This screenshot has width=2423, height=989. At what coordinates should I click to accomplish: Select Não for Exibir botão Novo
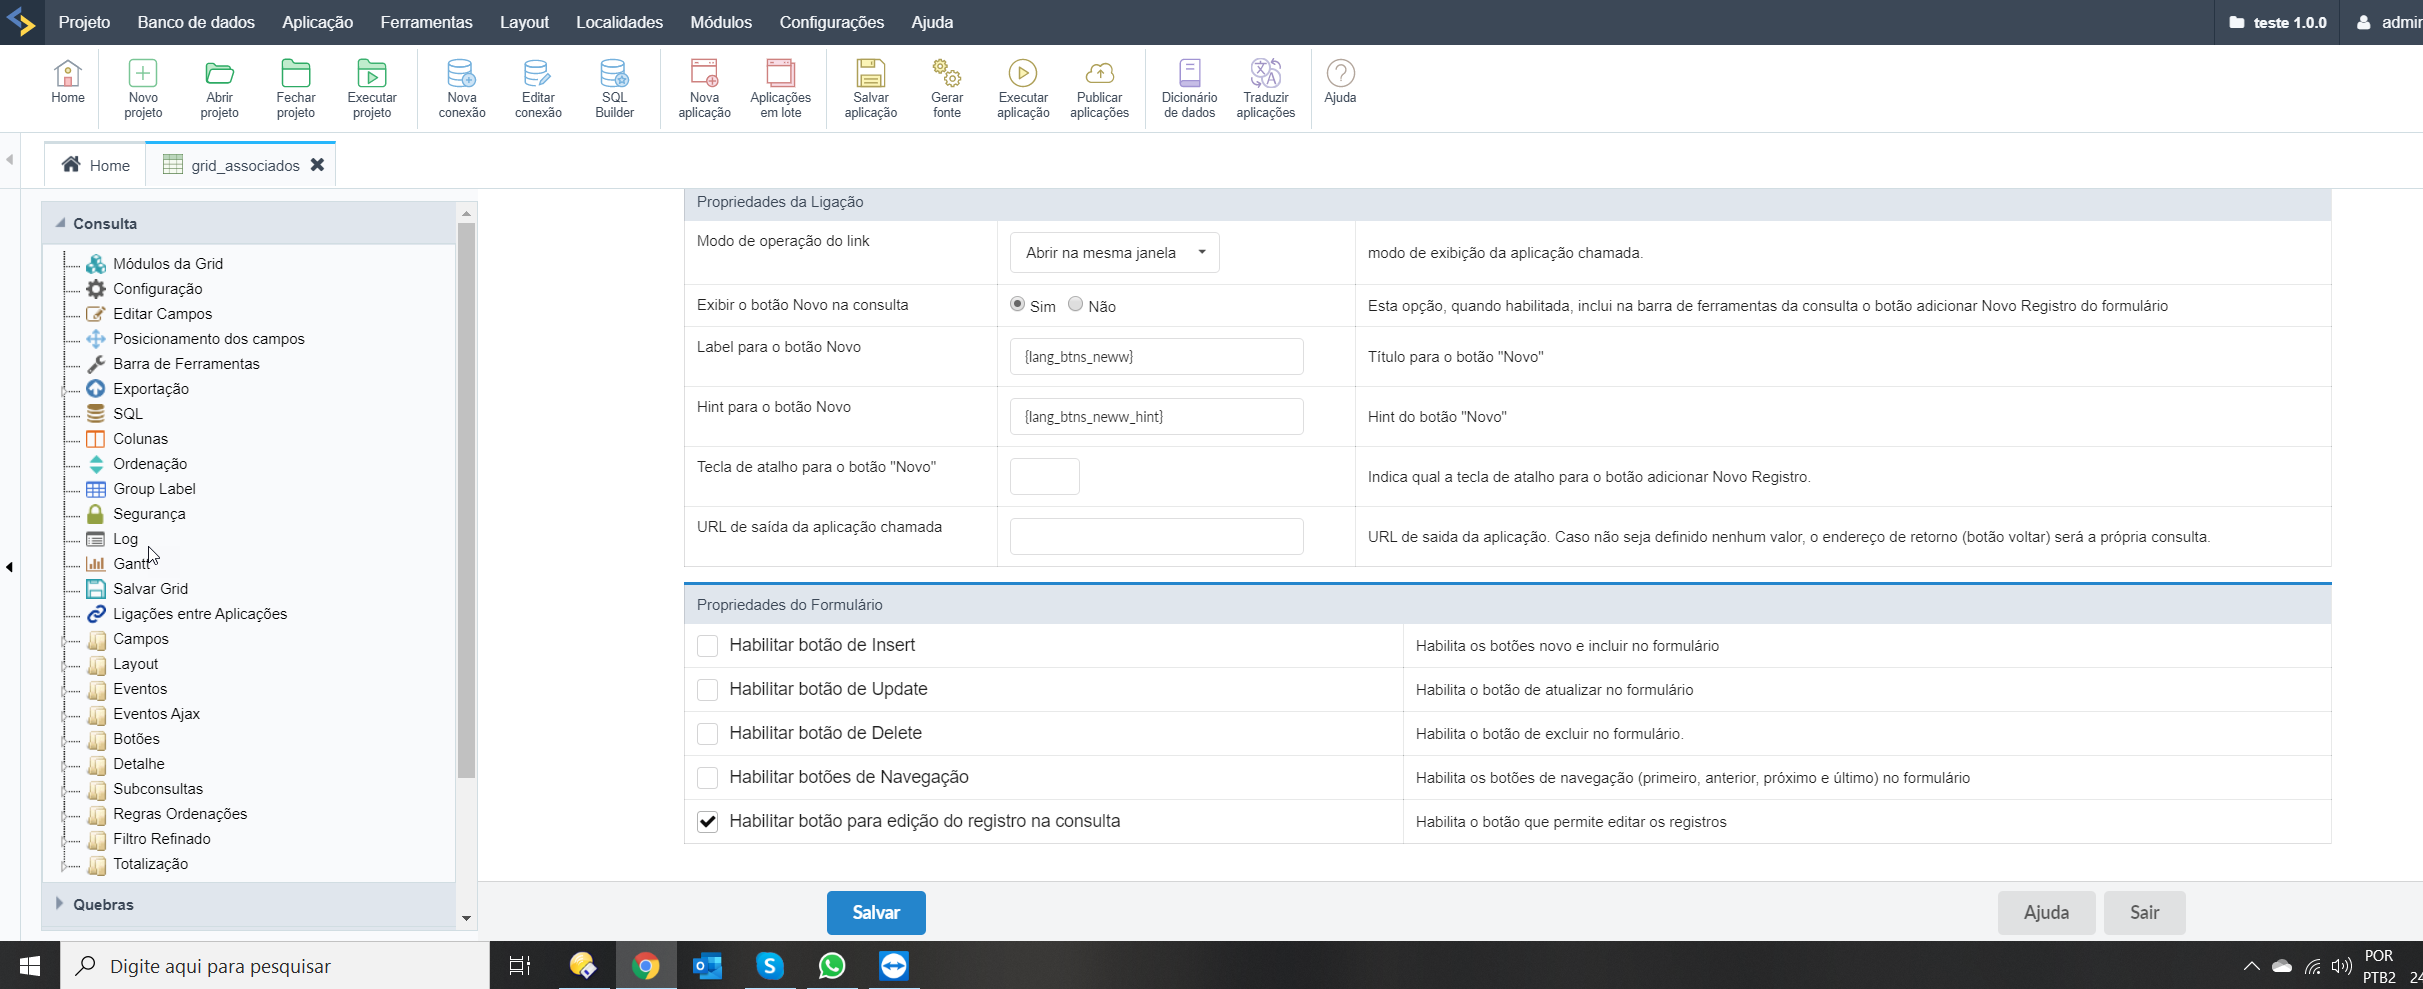pyautogui.click(x=1075, y=304)
